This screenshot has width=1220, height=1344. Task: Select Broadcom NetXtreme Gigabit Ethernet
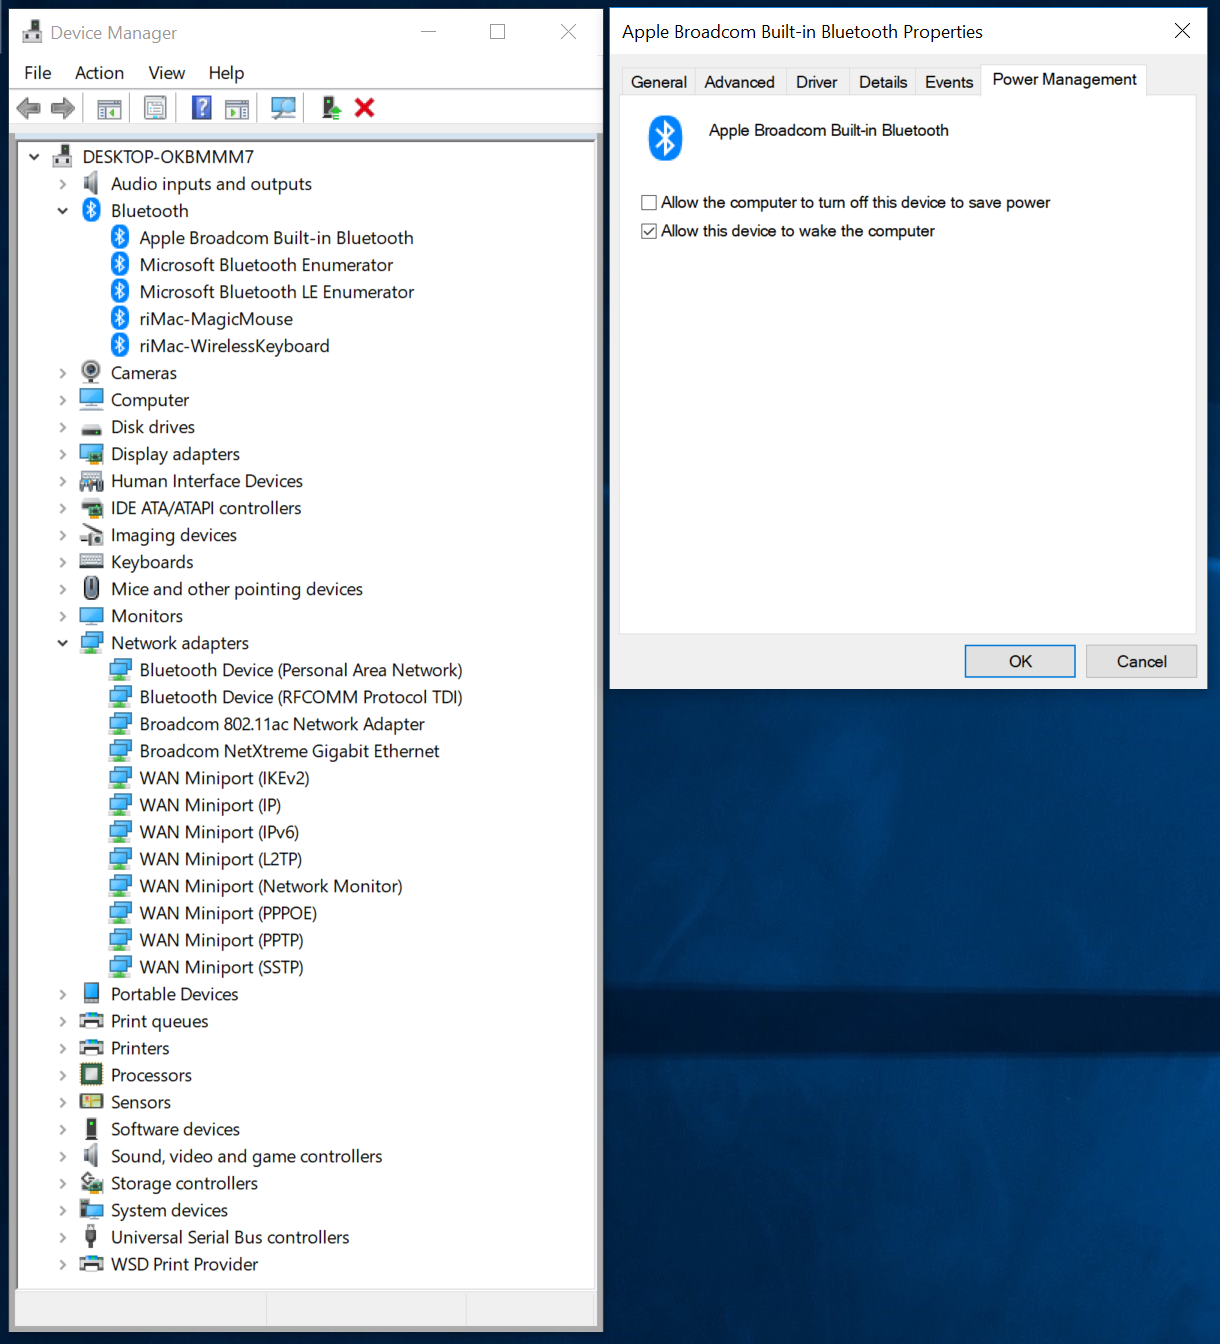[290, 751]
